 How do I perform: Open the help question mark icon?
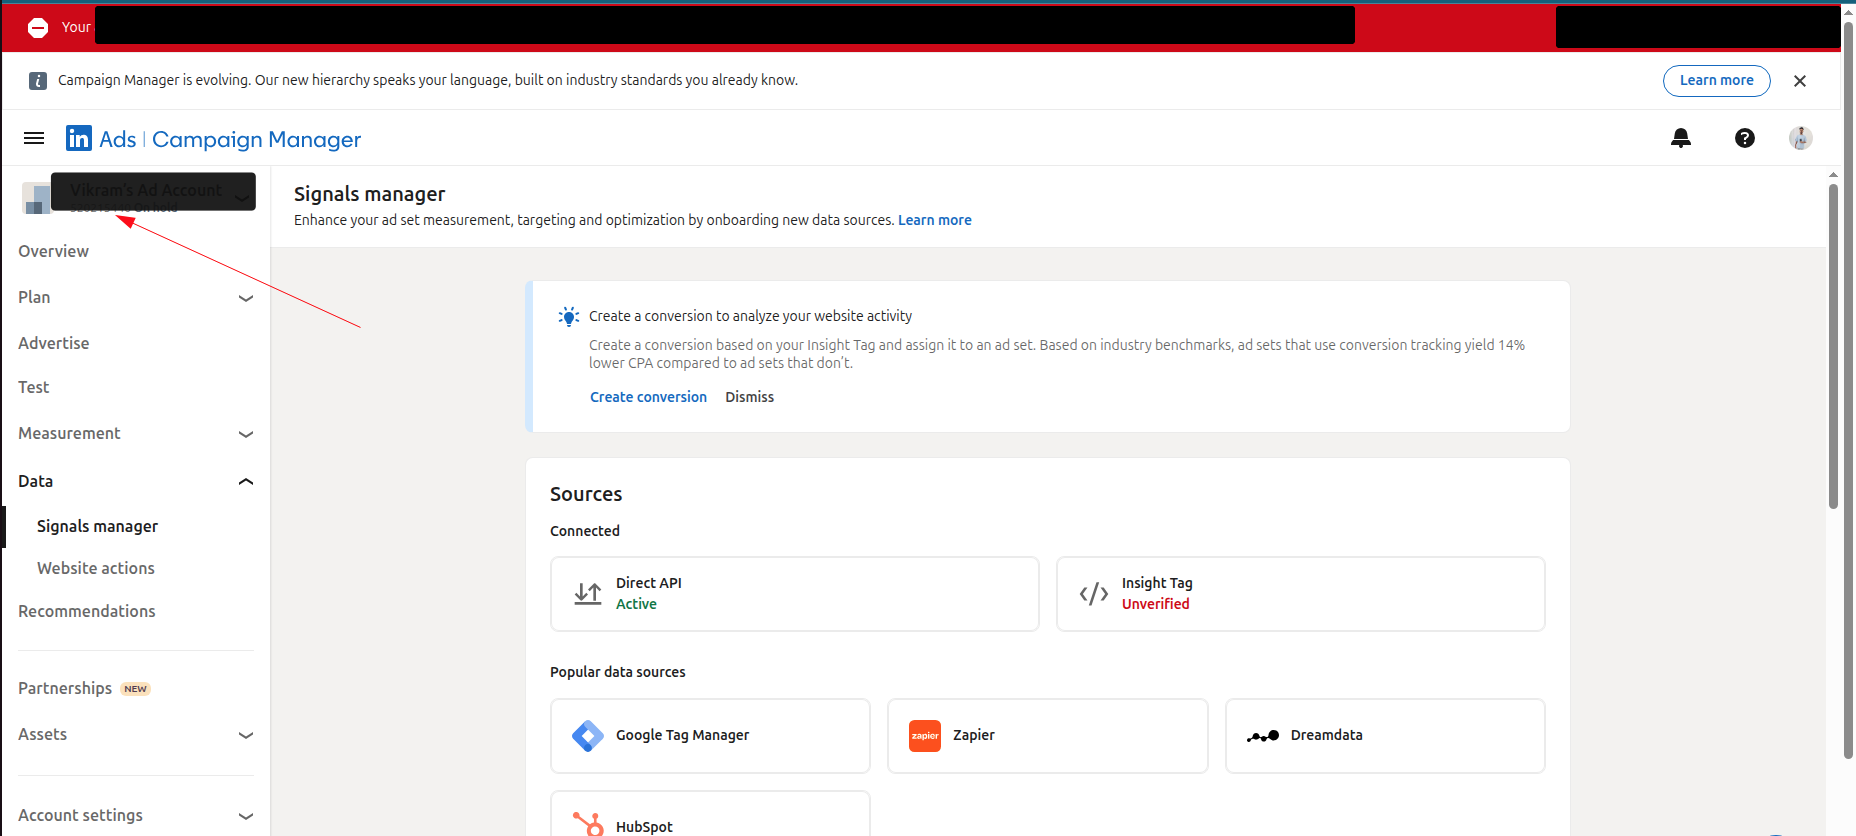[x=1745, y=138]
